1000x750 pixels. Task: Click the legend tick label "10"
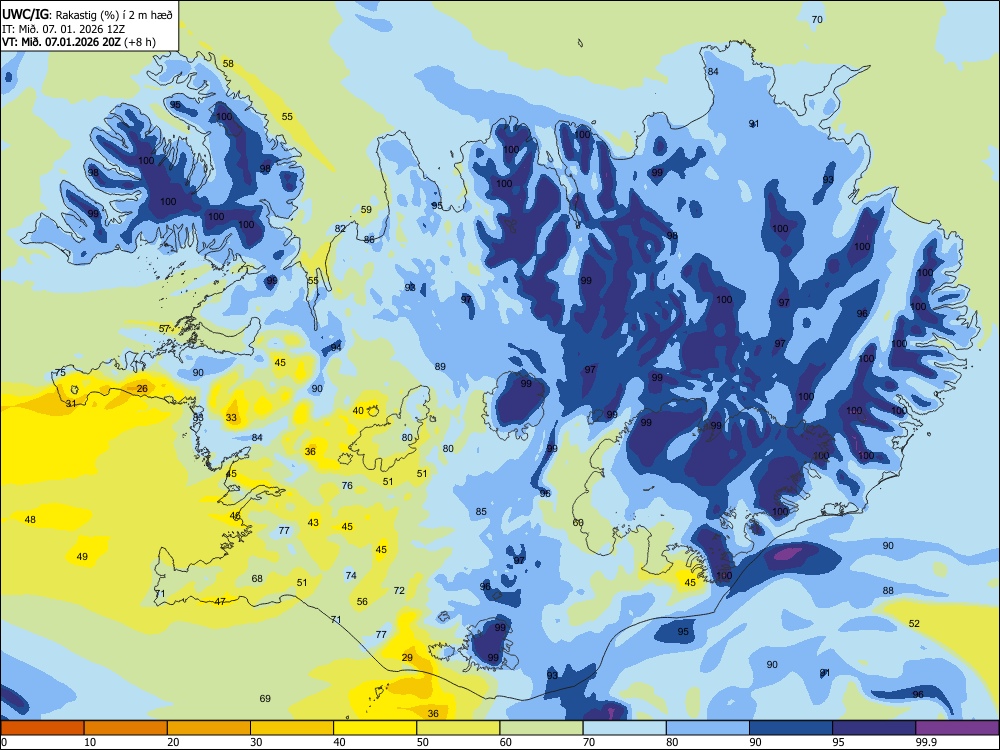(x=90, y=742)
